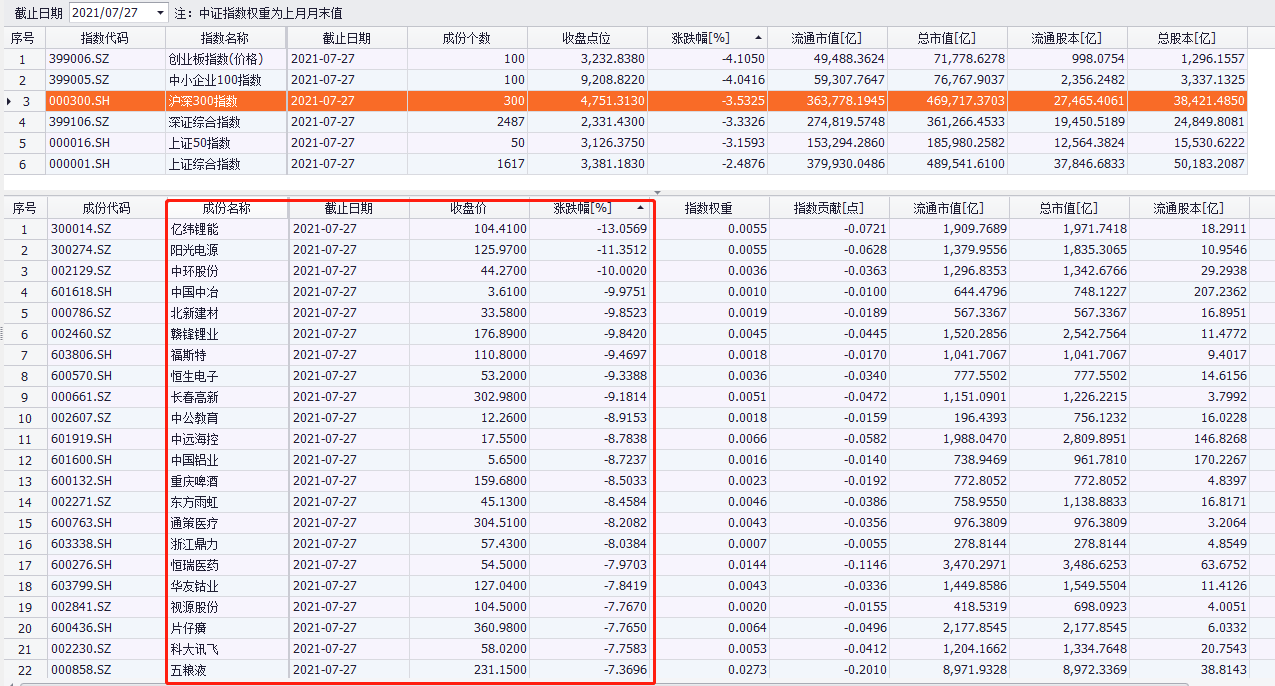Viewport: 1275px width, 686px height.
Task: Select constituent 华友钴业
Action: [x=194, y=586]
